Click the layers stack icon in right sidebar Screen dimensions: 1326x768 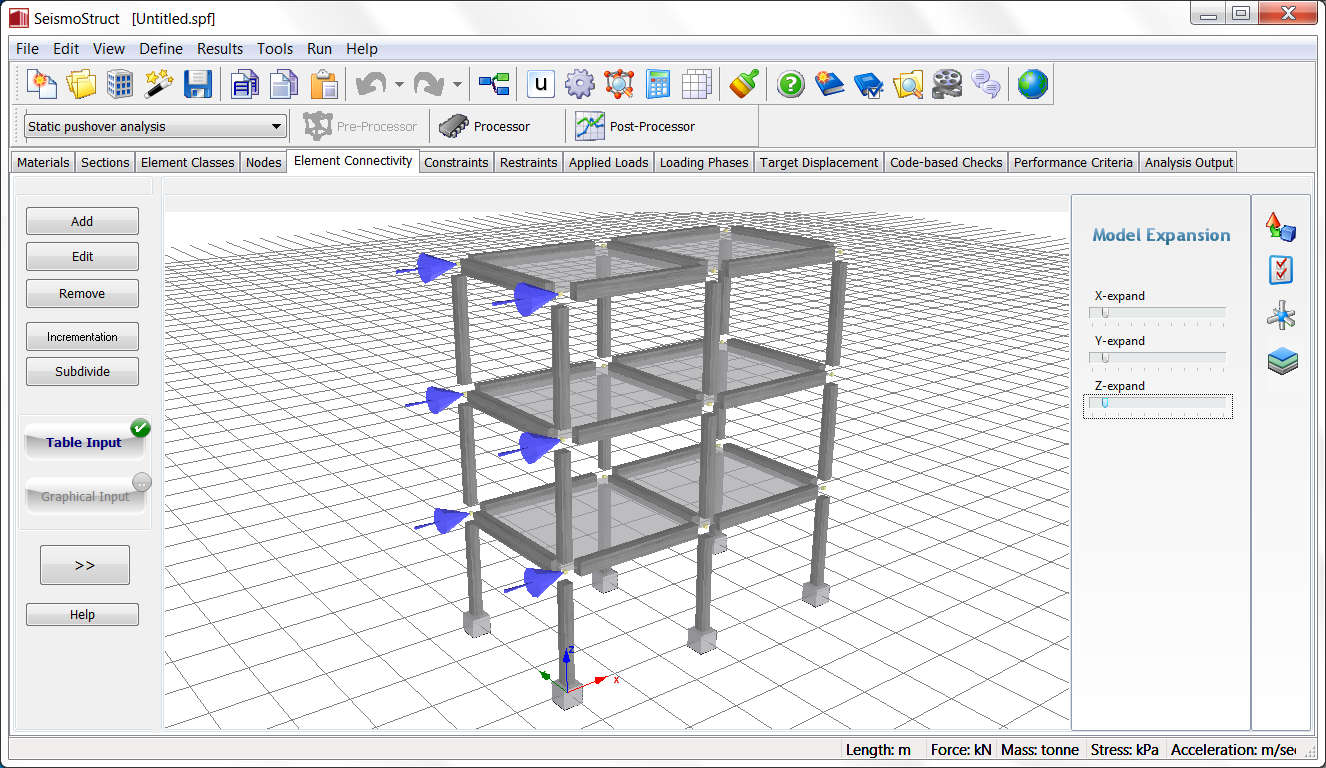1282,361
